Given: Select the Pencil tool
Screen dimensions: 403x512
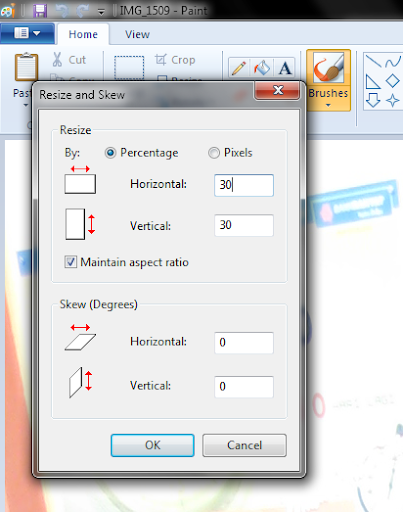Looking at the screenshot, I should tap(238, 68).
